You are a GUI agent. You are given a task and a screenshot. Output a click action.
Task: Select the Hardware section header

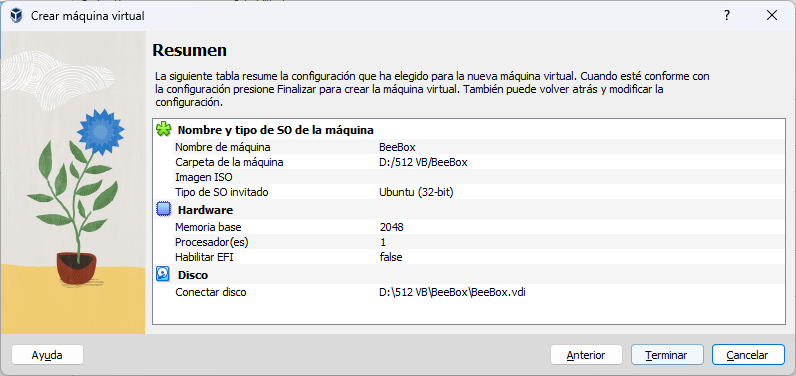pyautogui.click(x=205, y=210)
